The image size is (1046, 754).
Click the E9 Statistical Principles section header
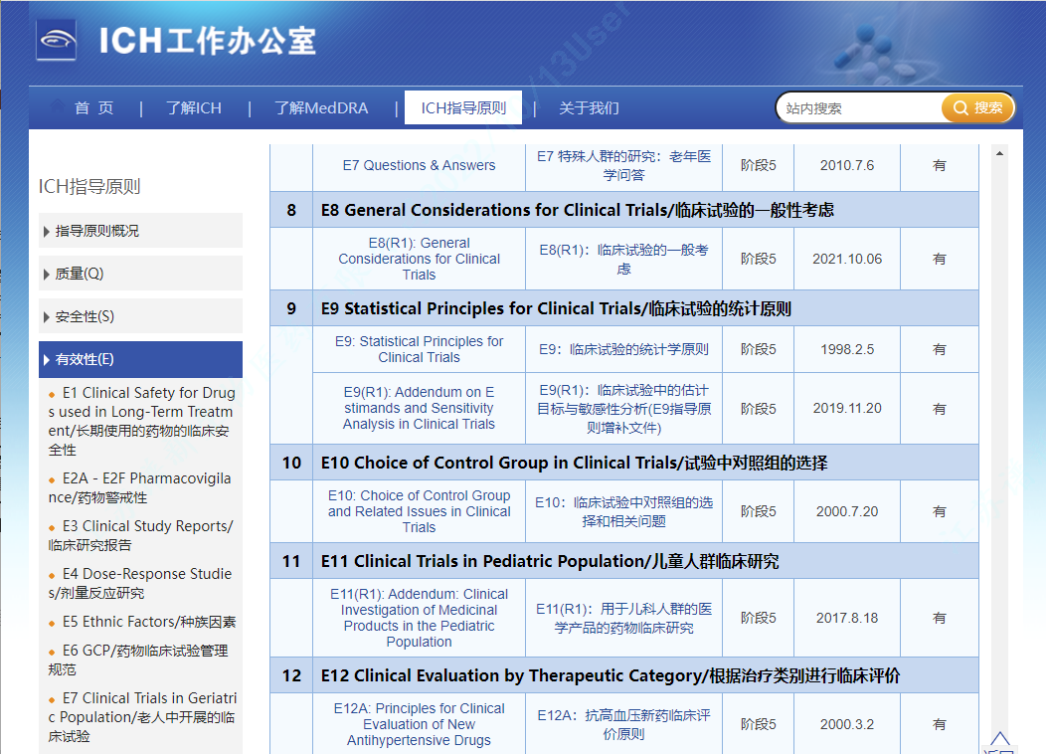[x=556, y=309]
